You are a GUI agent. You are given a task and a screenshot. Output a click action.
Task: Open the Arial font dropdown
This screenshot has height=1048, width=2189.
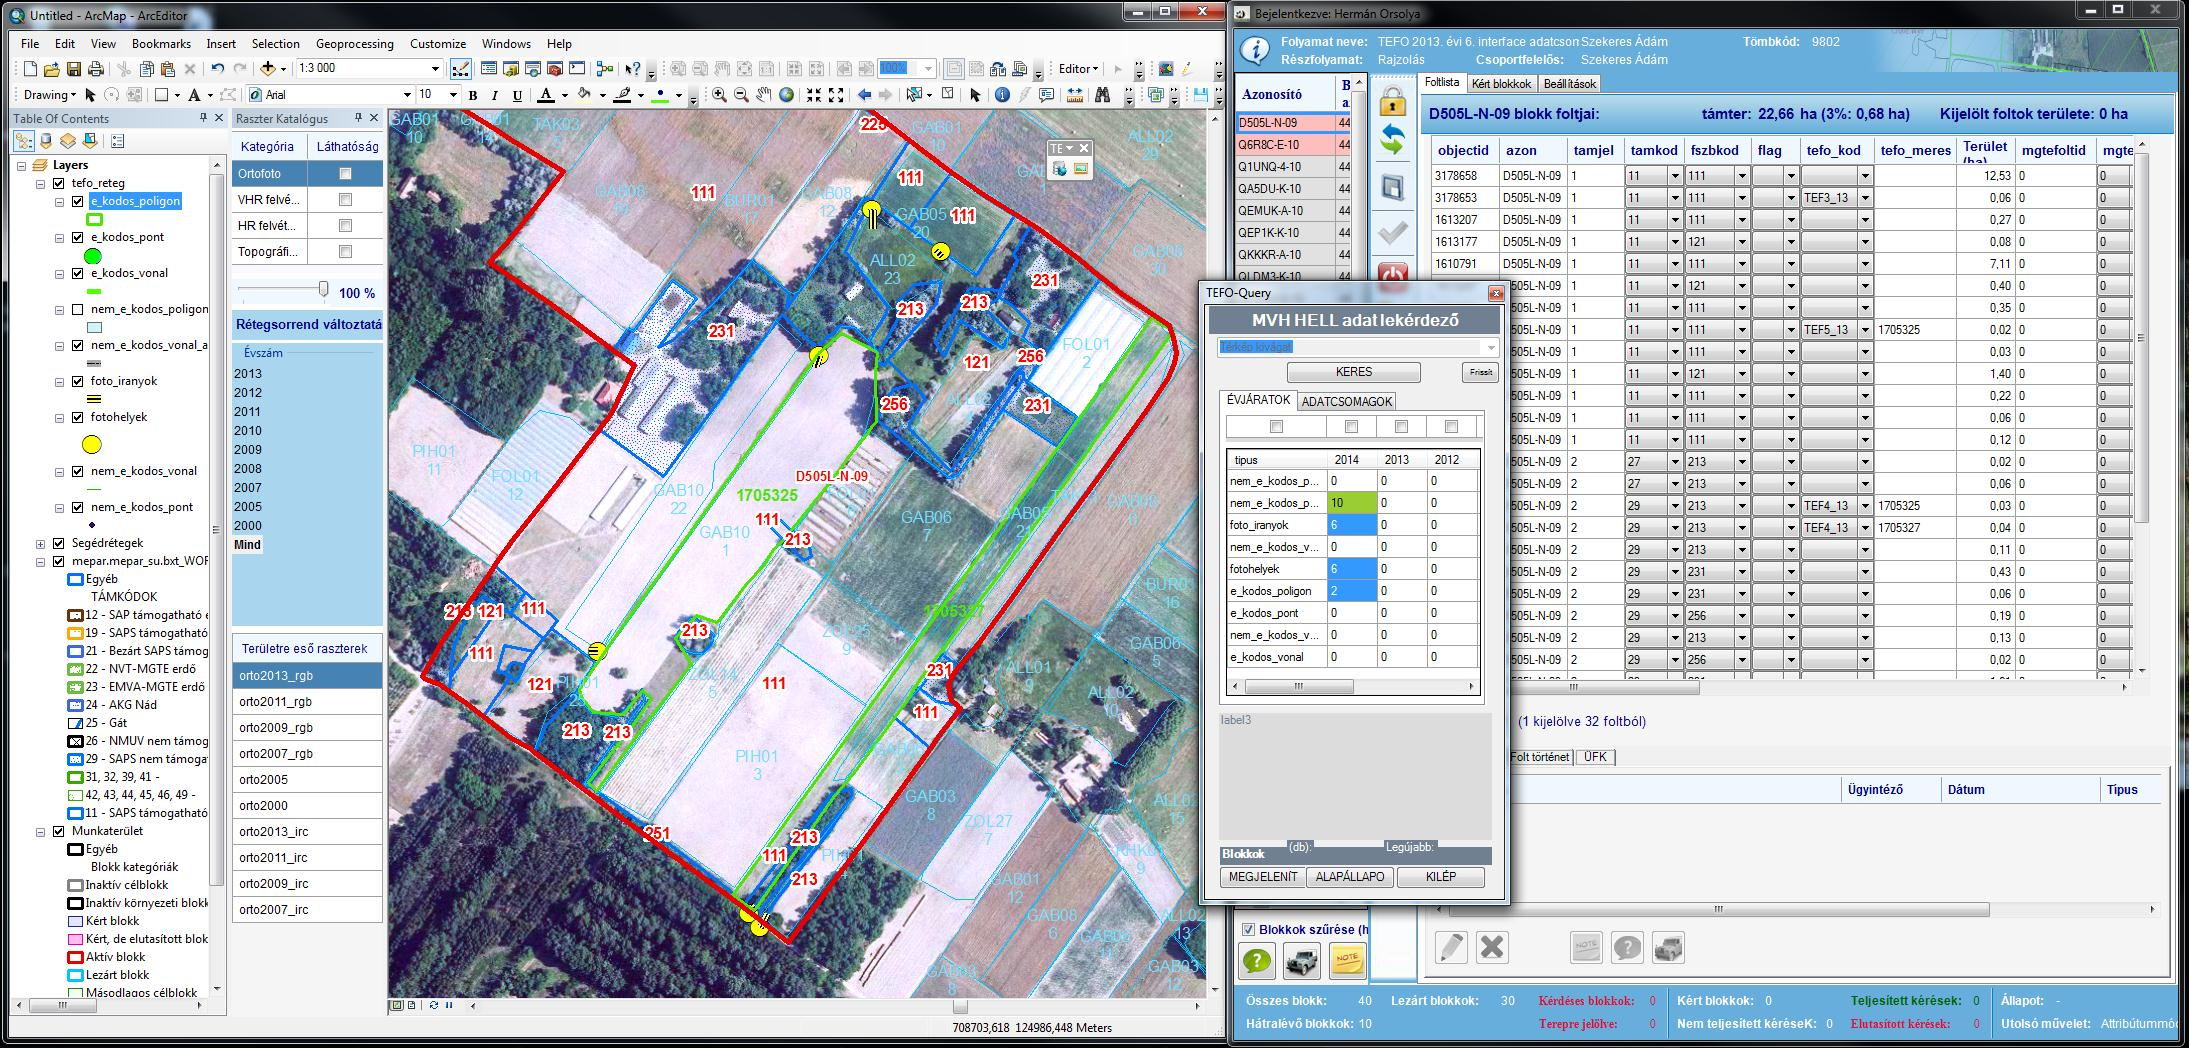click(407, 95)
